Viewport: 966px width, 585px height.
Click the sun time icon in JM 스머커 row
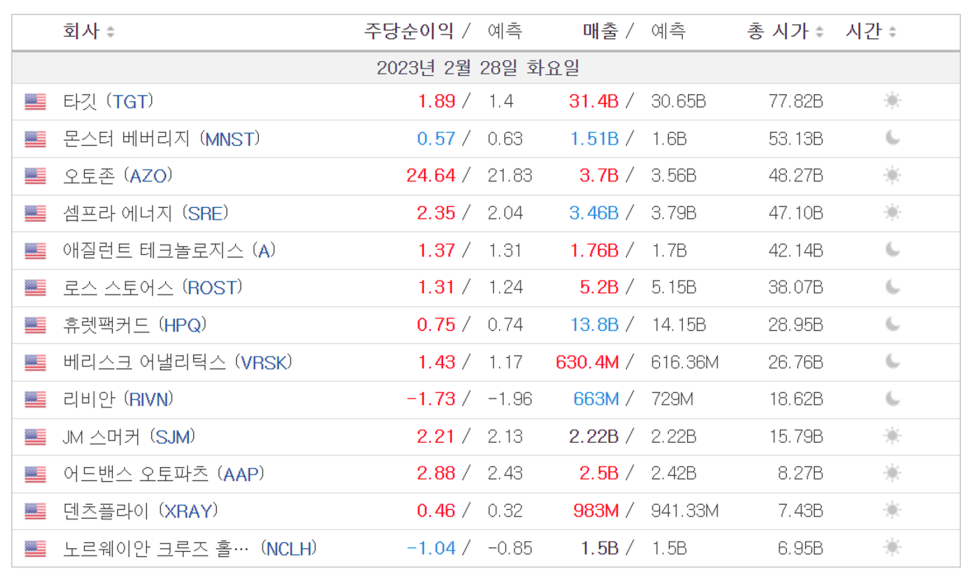(x=892, y=436)
